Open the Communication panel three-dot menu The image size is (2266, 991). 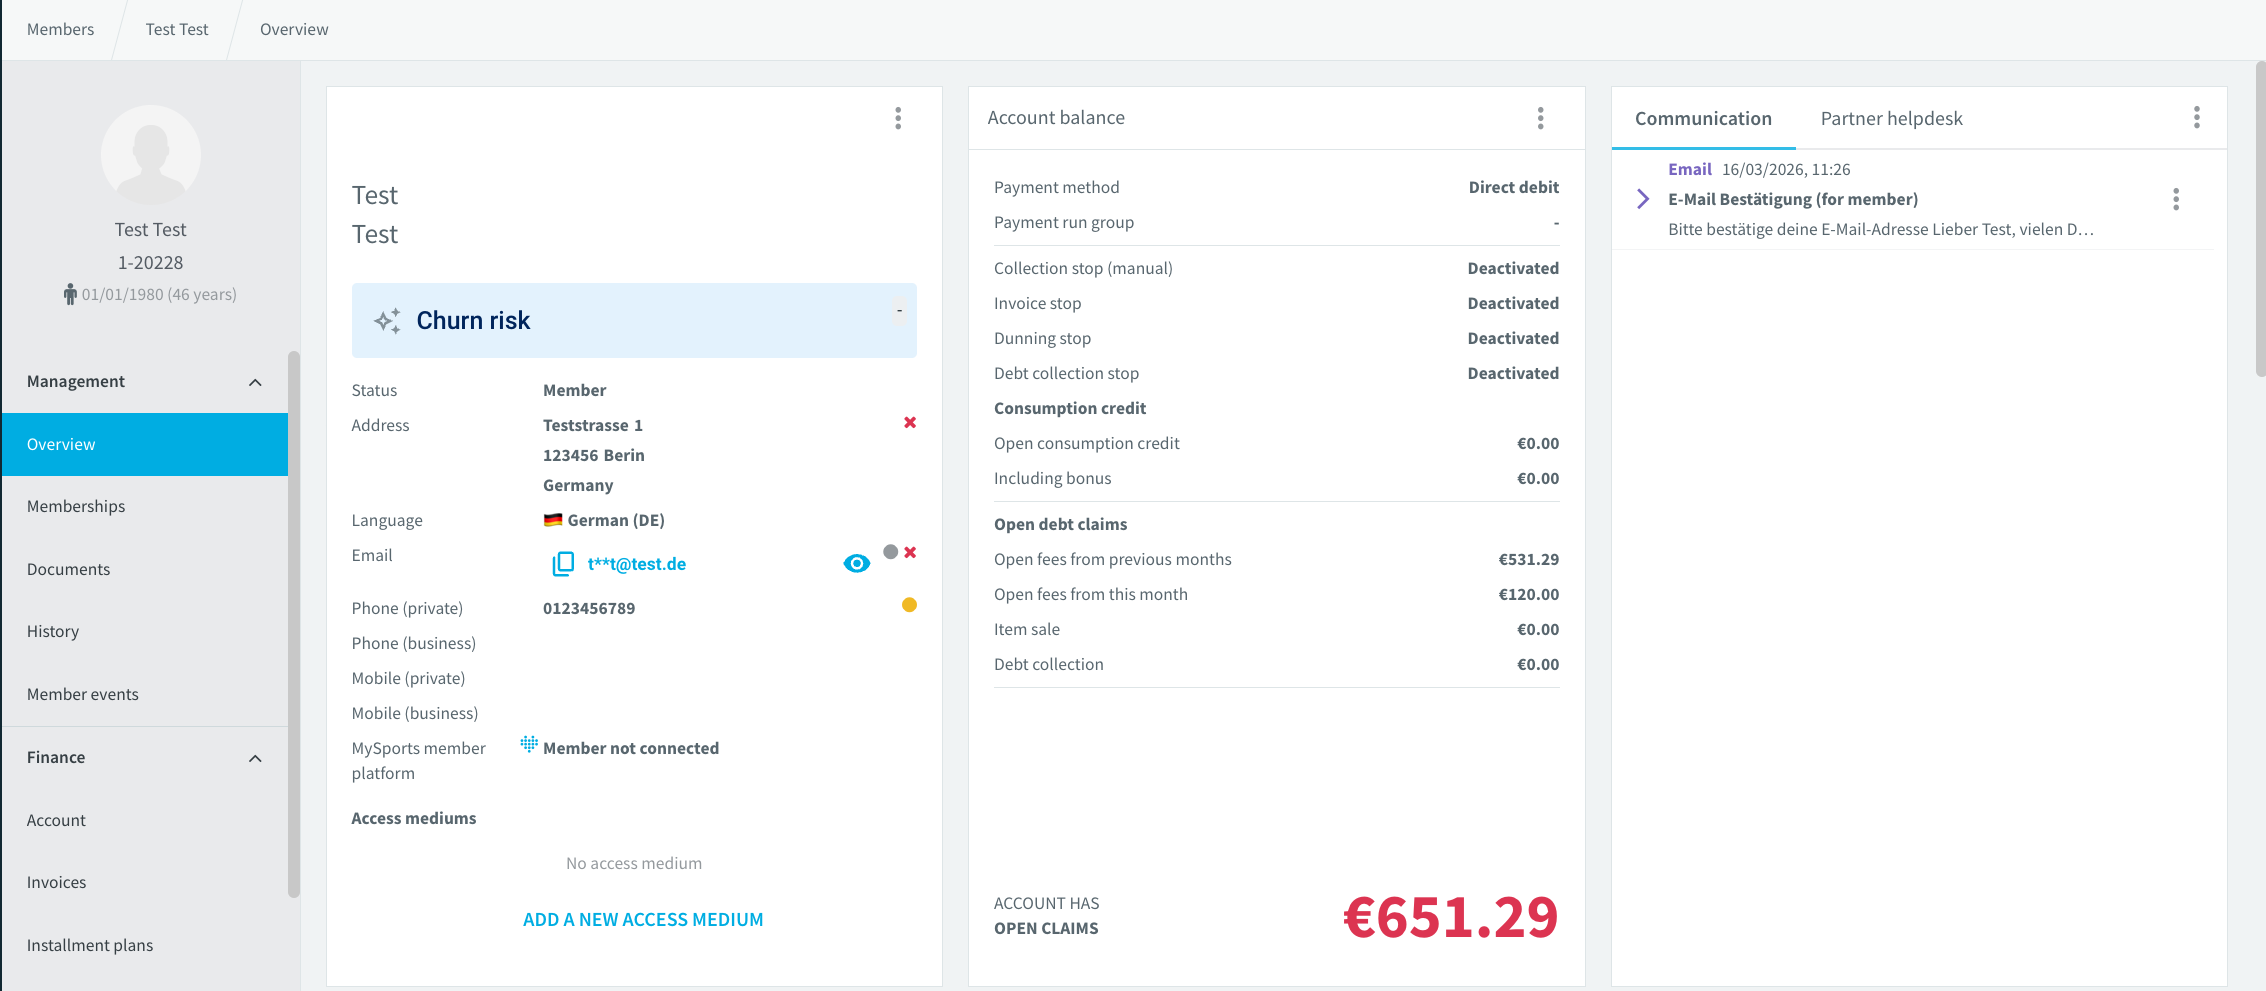point(2196,118)
